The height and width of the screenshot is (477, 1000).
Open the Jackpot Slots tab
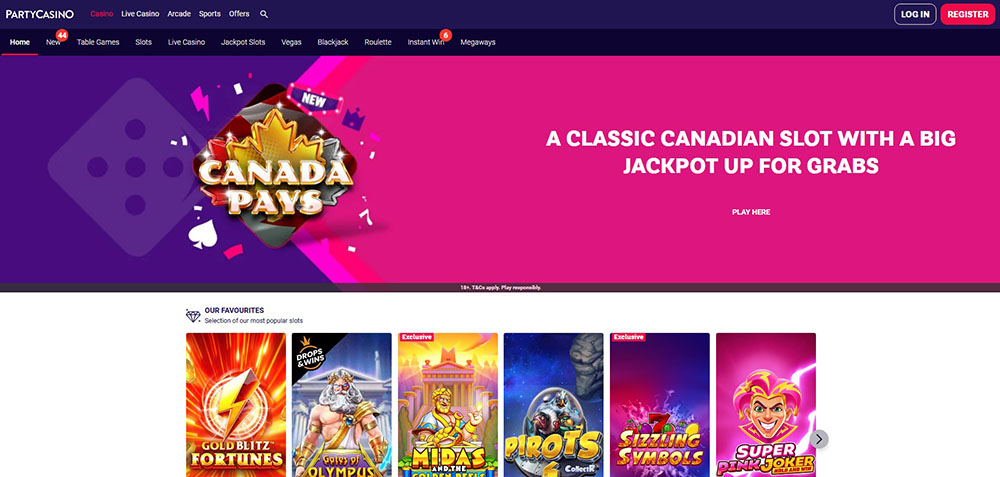(243, 42)
